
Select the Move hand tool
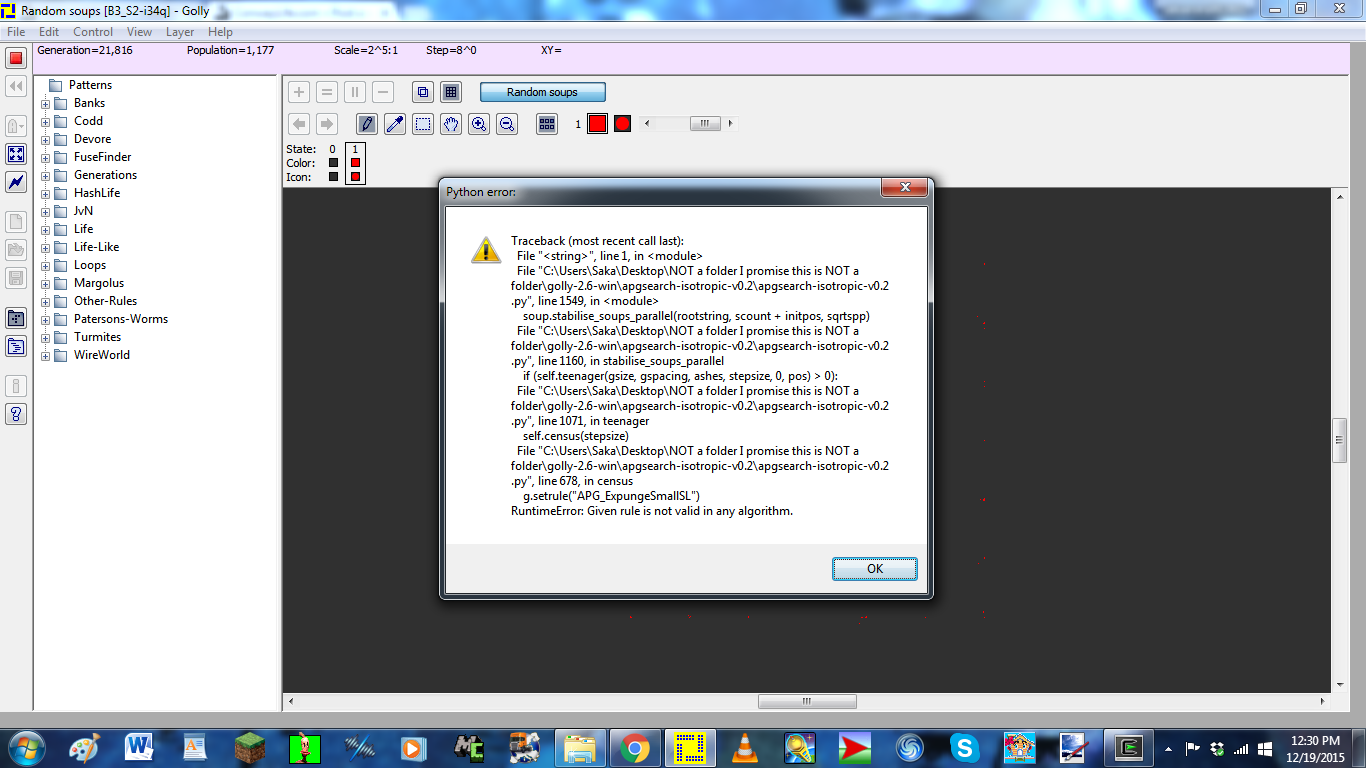451,124
